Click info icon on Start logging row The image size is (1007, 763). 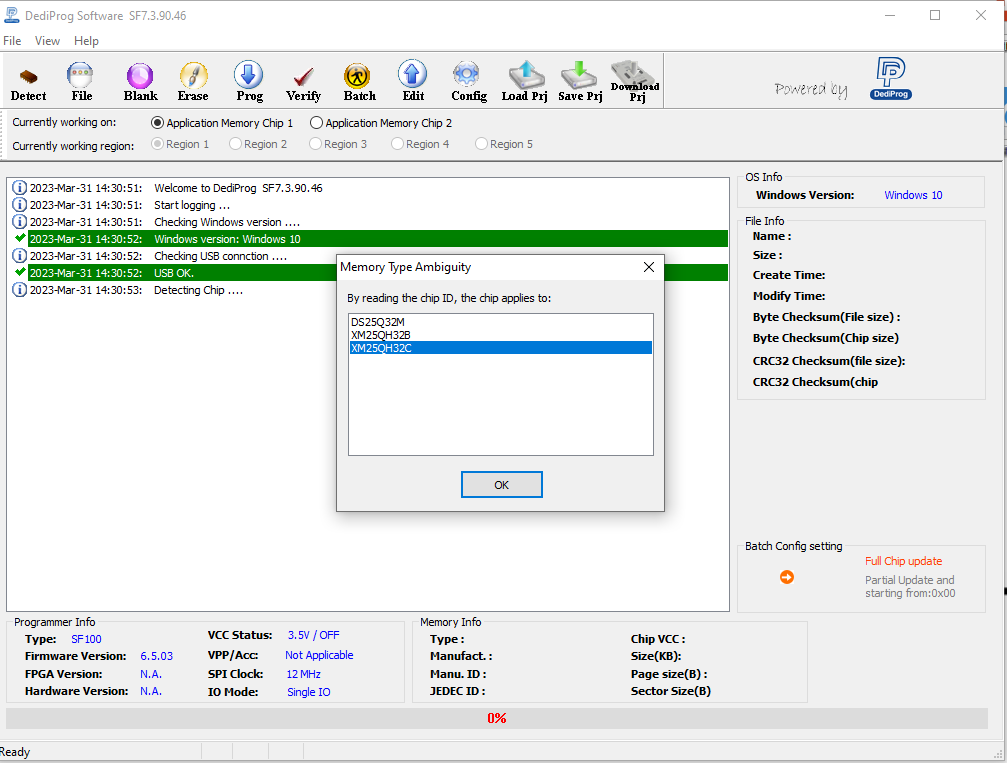pyautogui.click(x=20, y=204)
